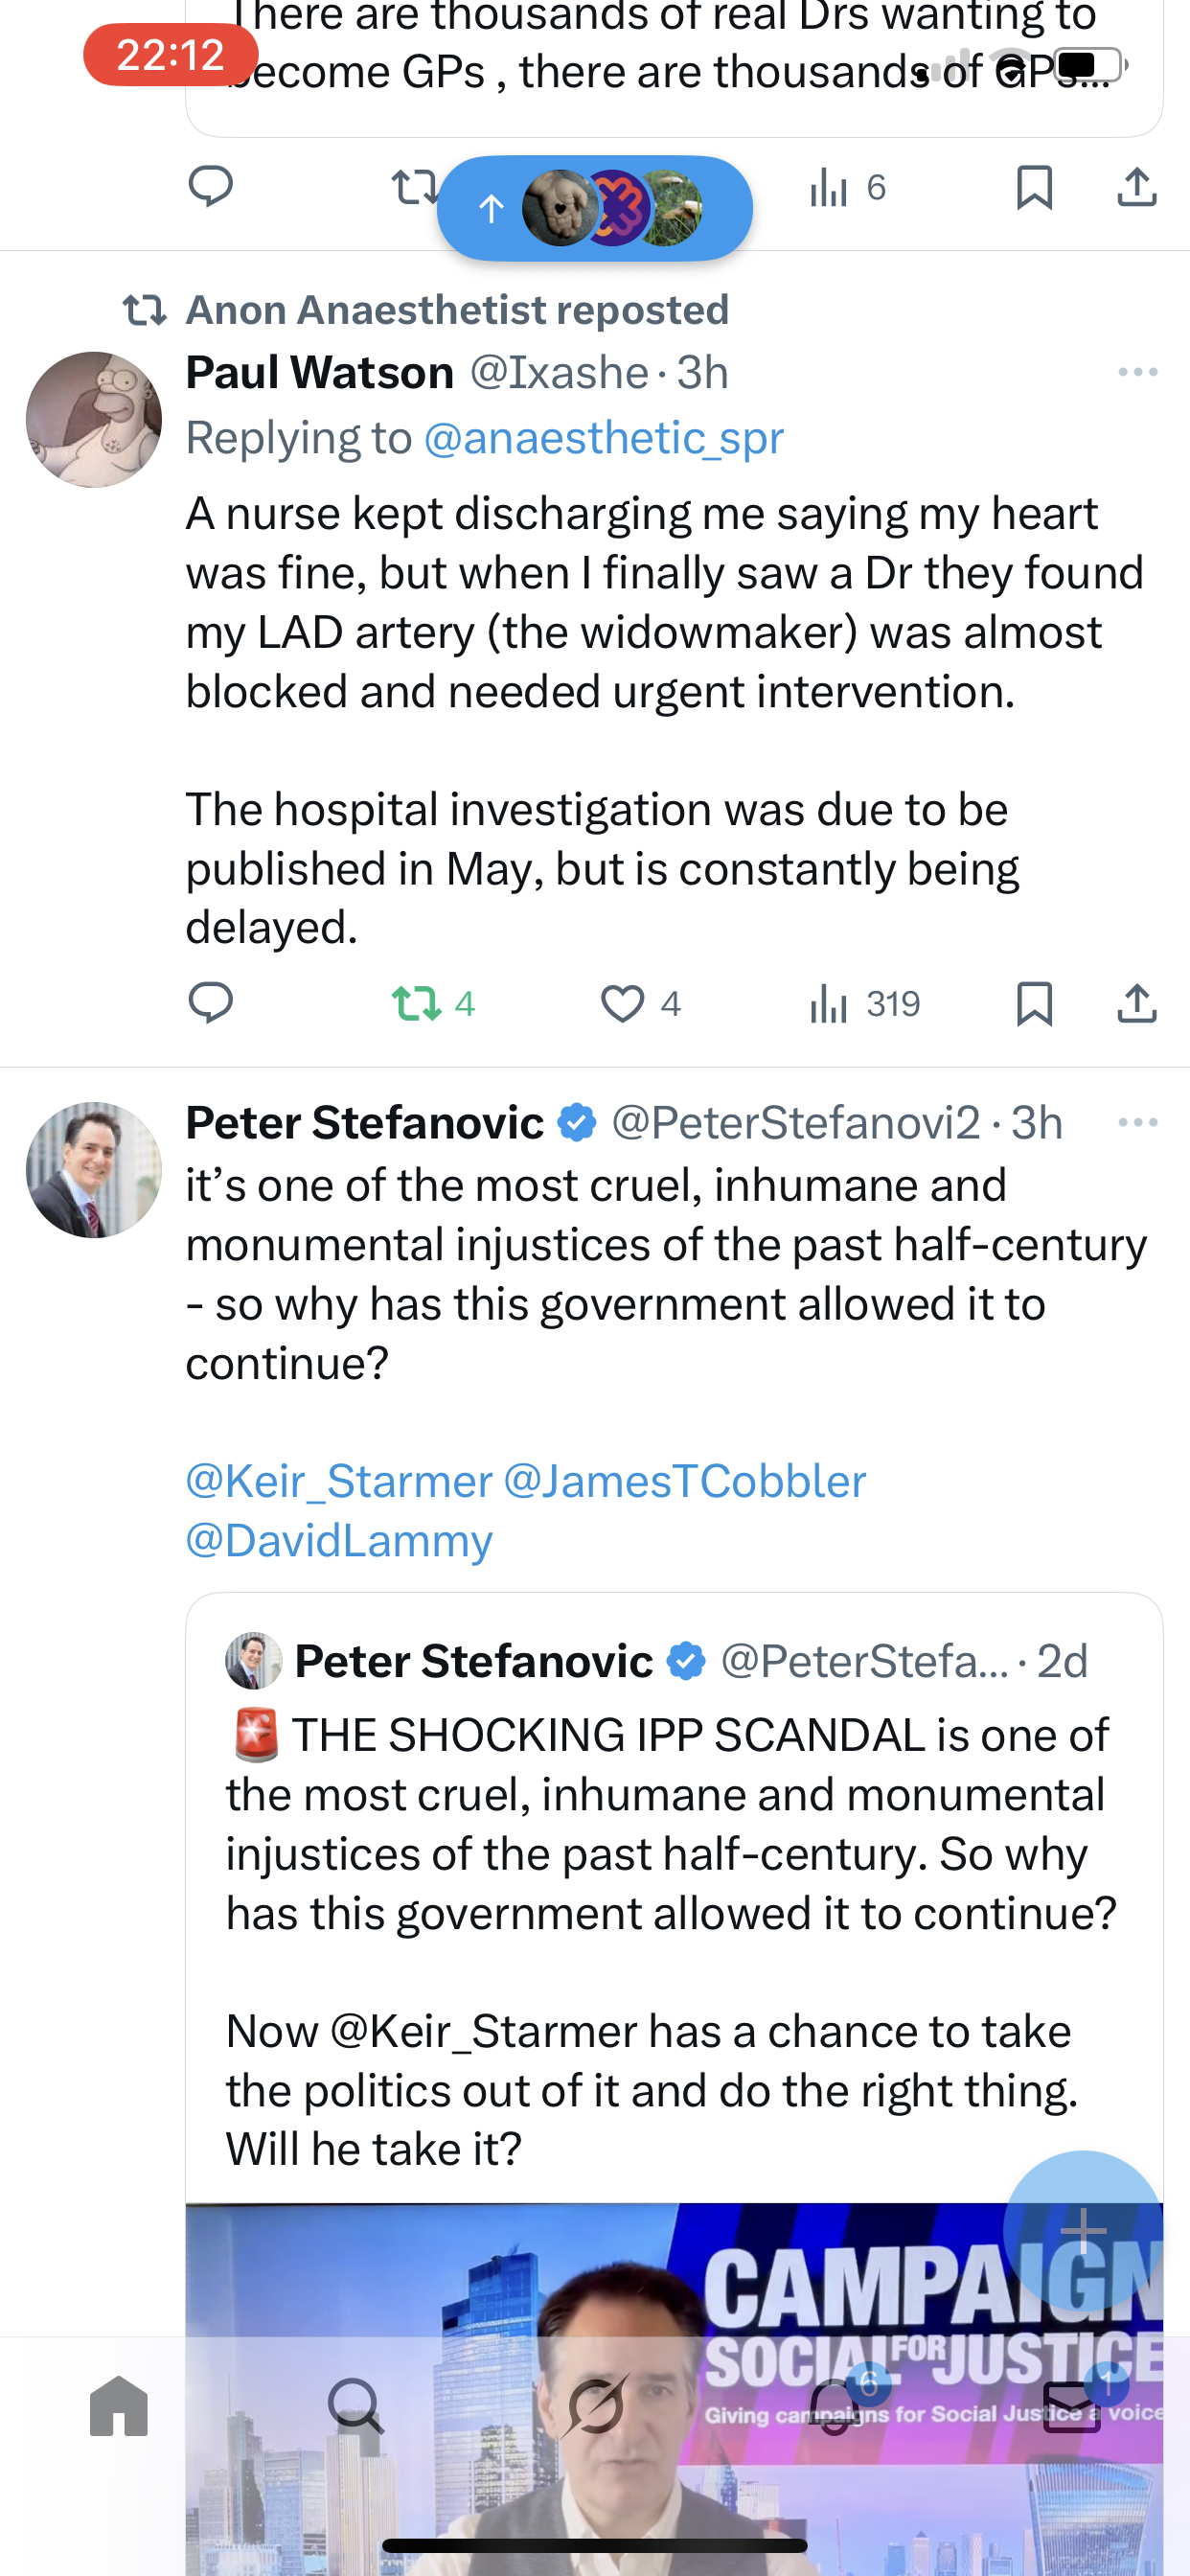
Task: Tap the new posts arrow pill
Action: [x=594, y=208]
